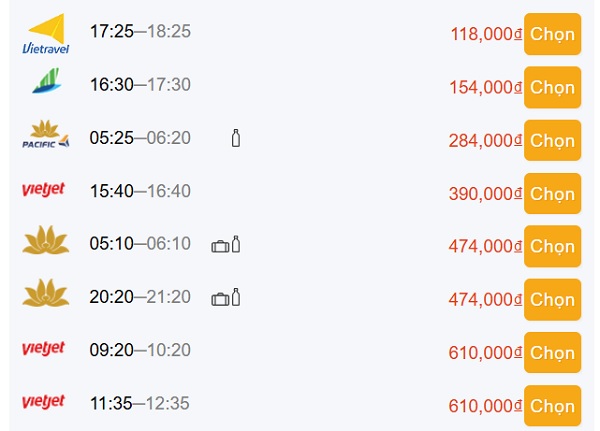The image size is (600, 431).
Task: Click the 610,000đ price of 11:35 flight
Action: coord(485,406)
